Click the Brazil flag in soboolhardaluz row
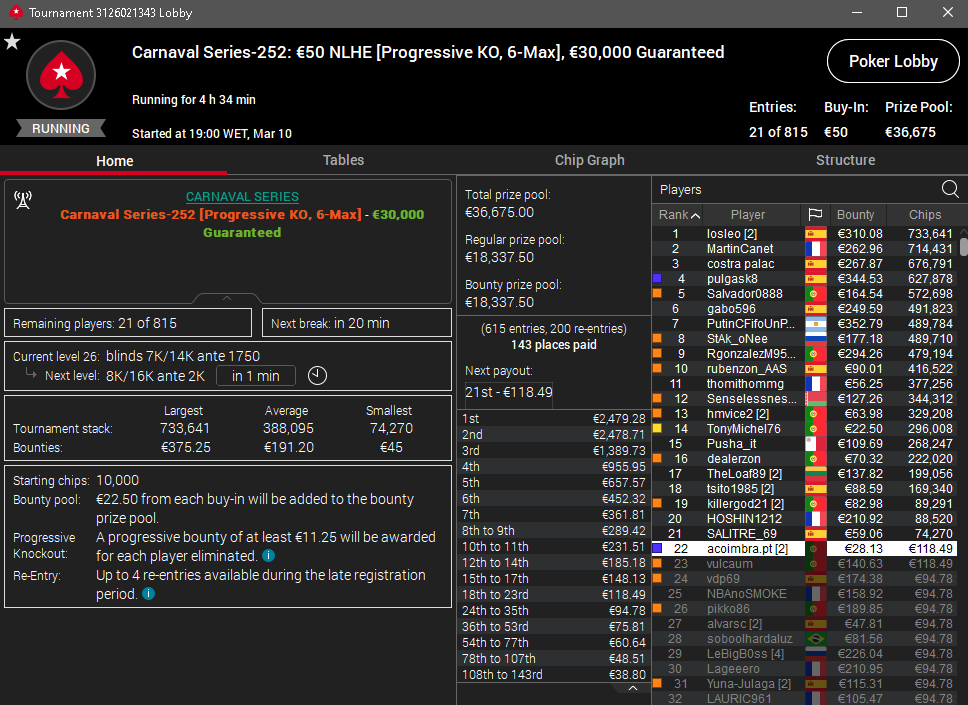Screen dimensions: 968x705 click(x=816, y=639)
